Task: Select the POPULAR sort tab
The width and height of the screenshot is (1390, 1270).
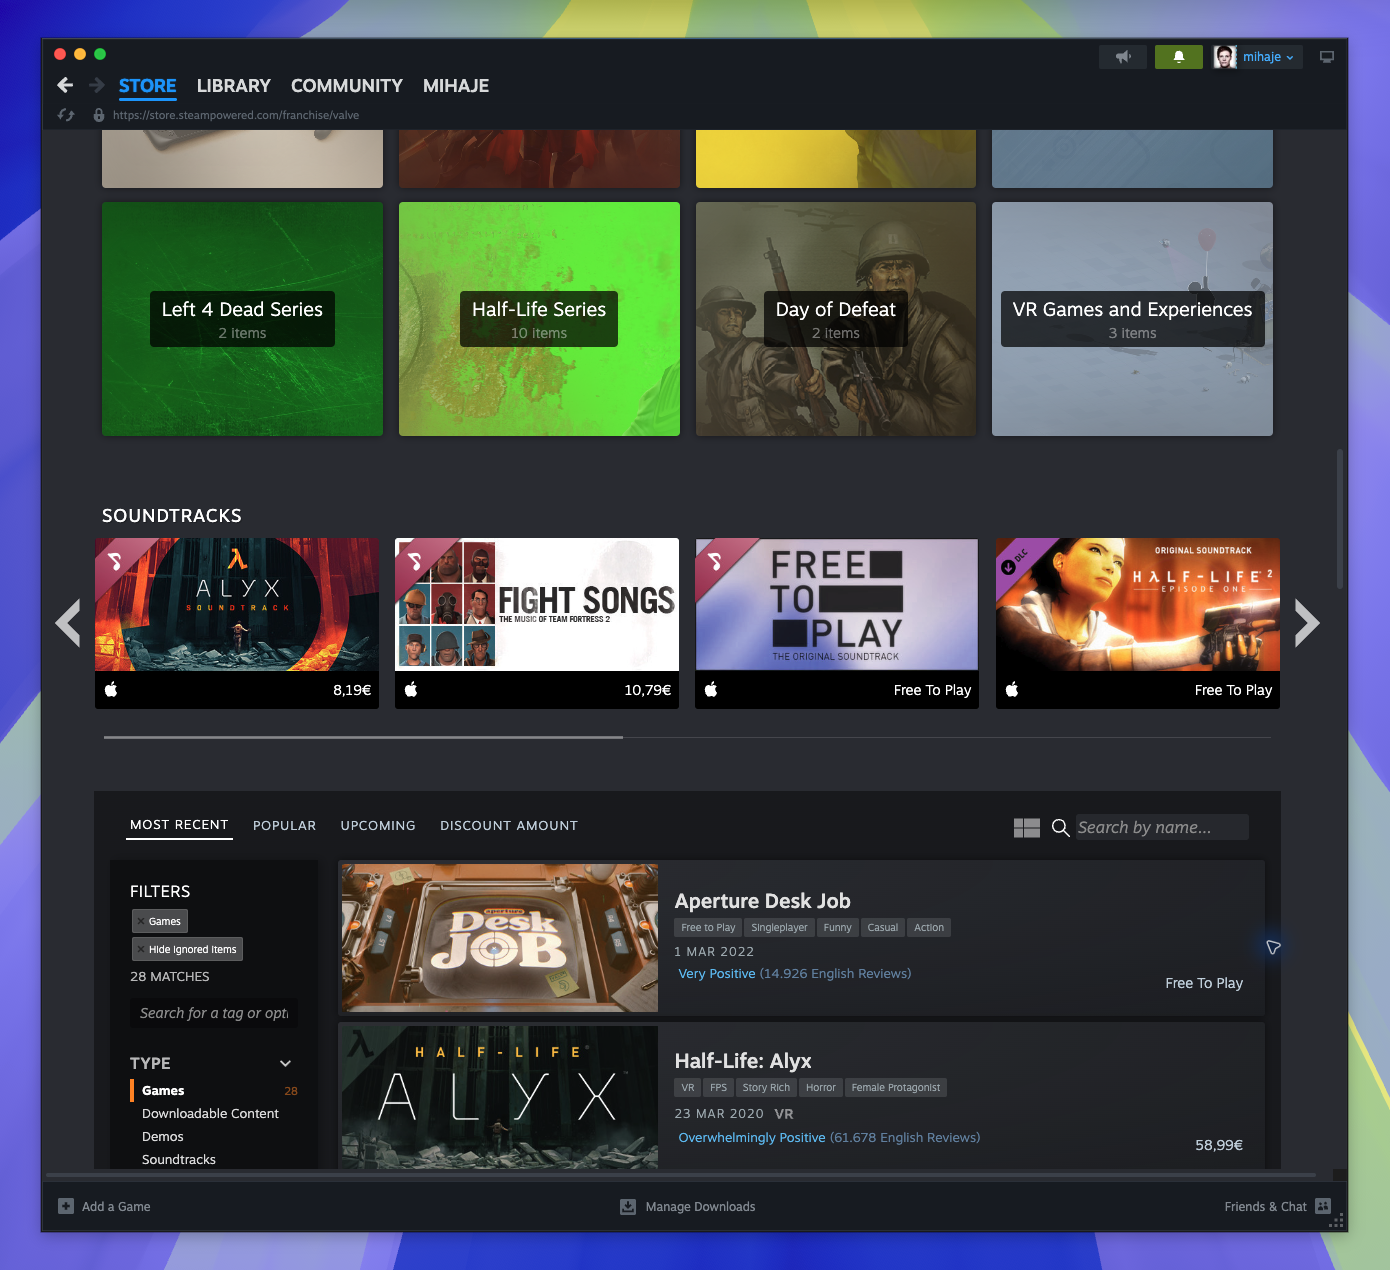Action: pos(284,825)
